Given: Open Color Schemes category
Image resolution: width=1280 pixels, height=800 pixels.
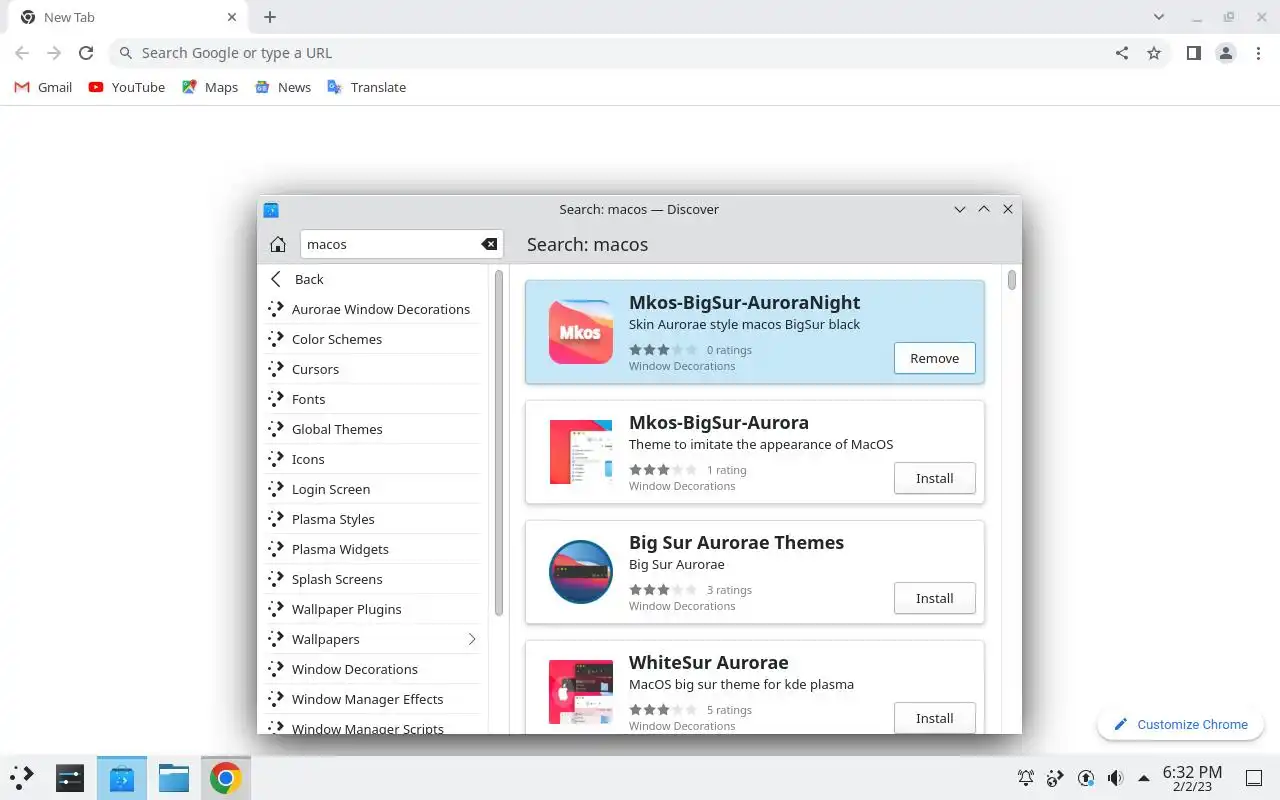Looking at the screenshot, I should click(x=374, y=339).
